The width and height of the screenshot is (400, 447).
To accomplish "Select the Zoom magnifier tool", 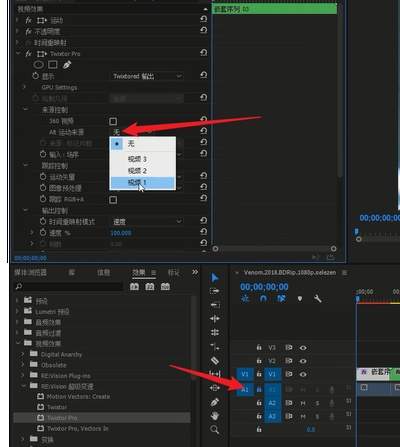I will click(x=215, y=430).
